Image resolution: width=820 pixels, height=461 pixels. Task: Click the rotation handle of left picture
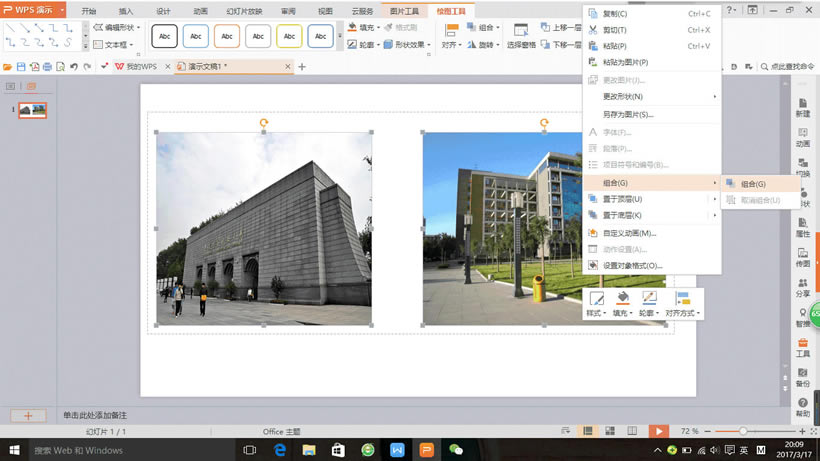pos(264,123)
